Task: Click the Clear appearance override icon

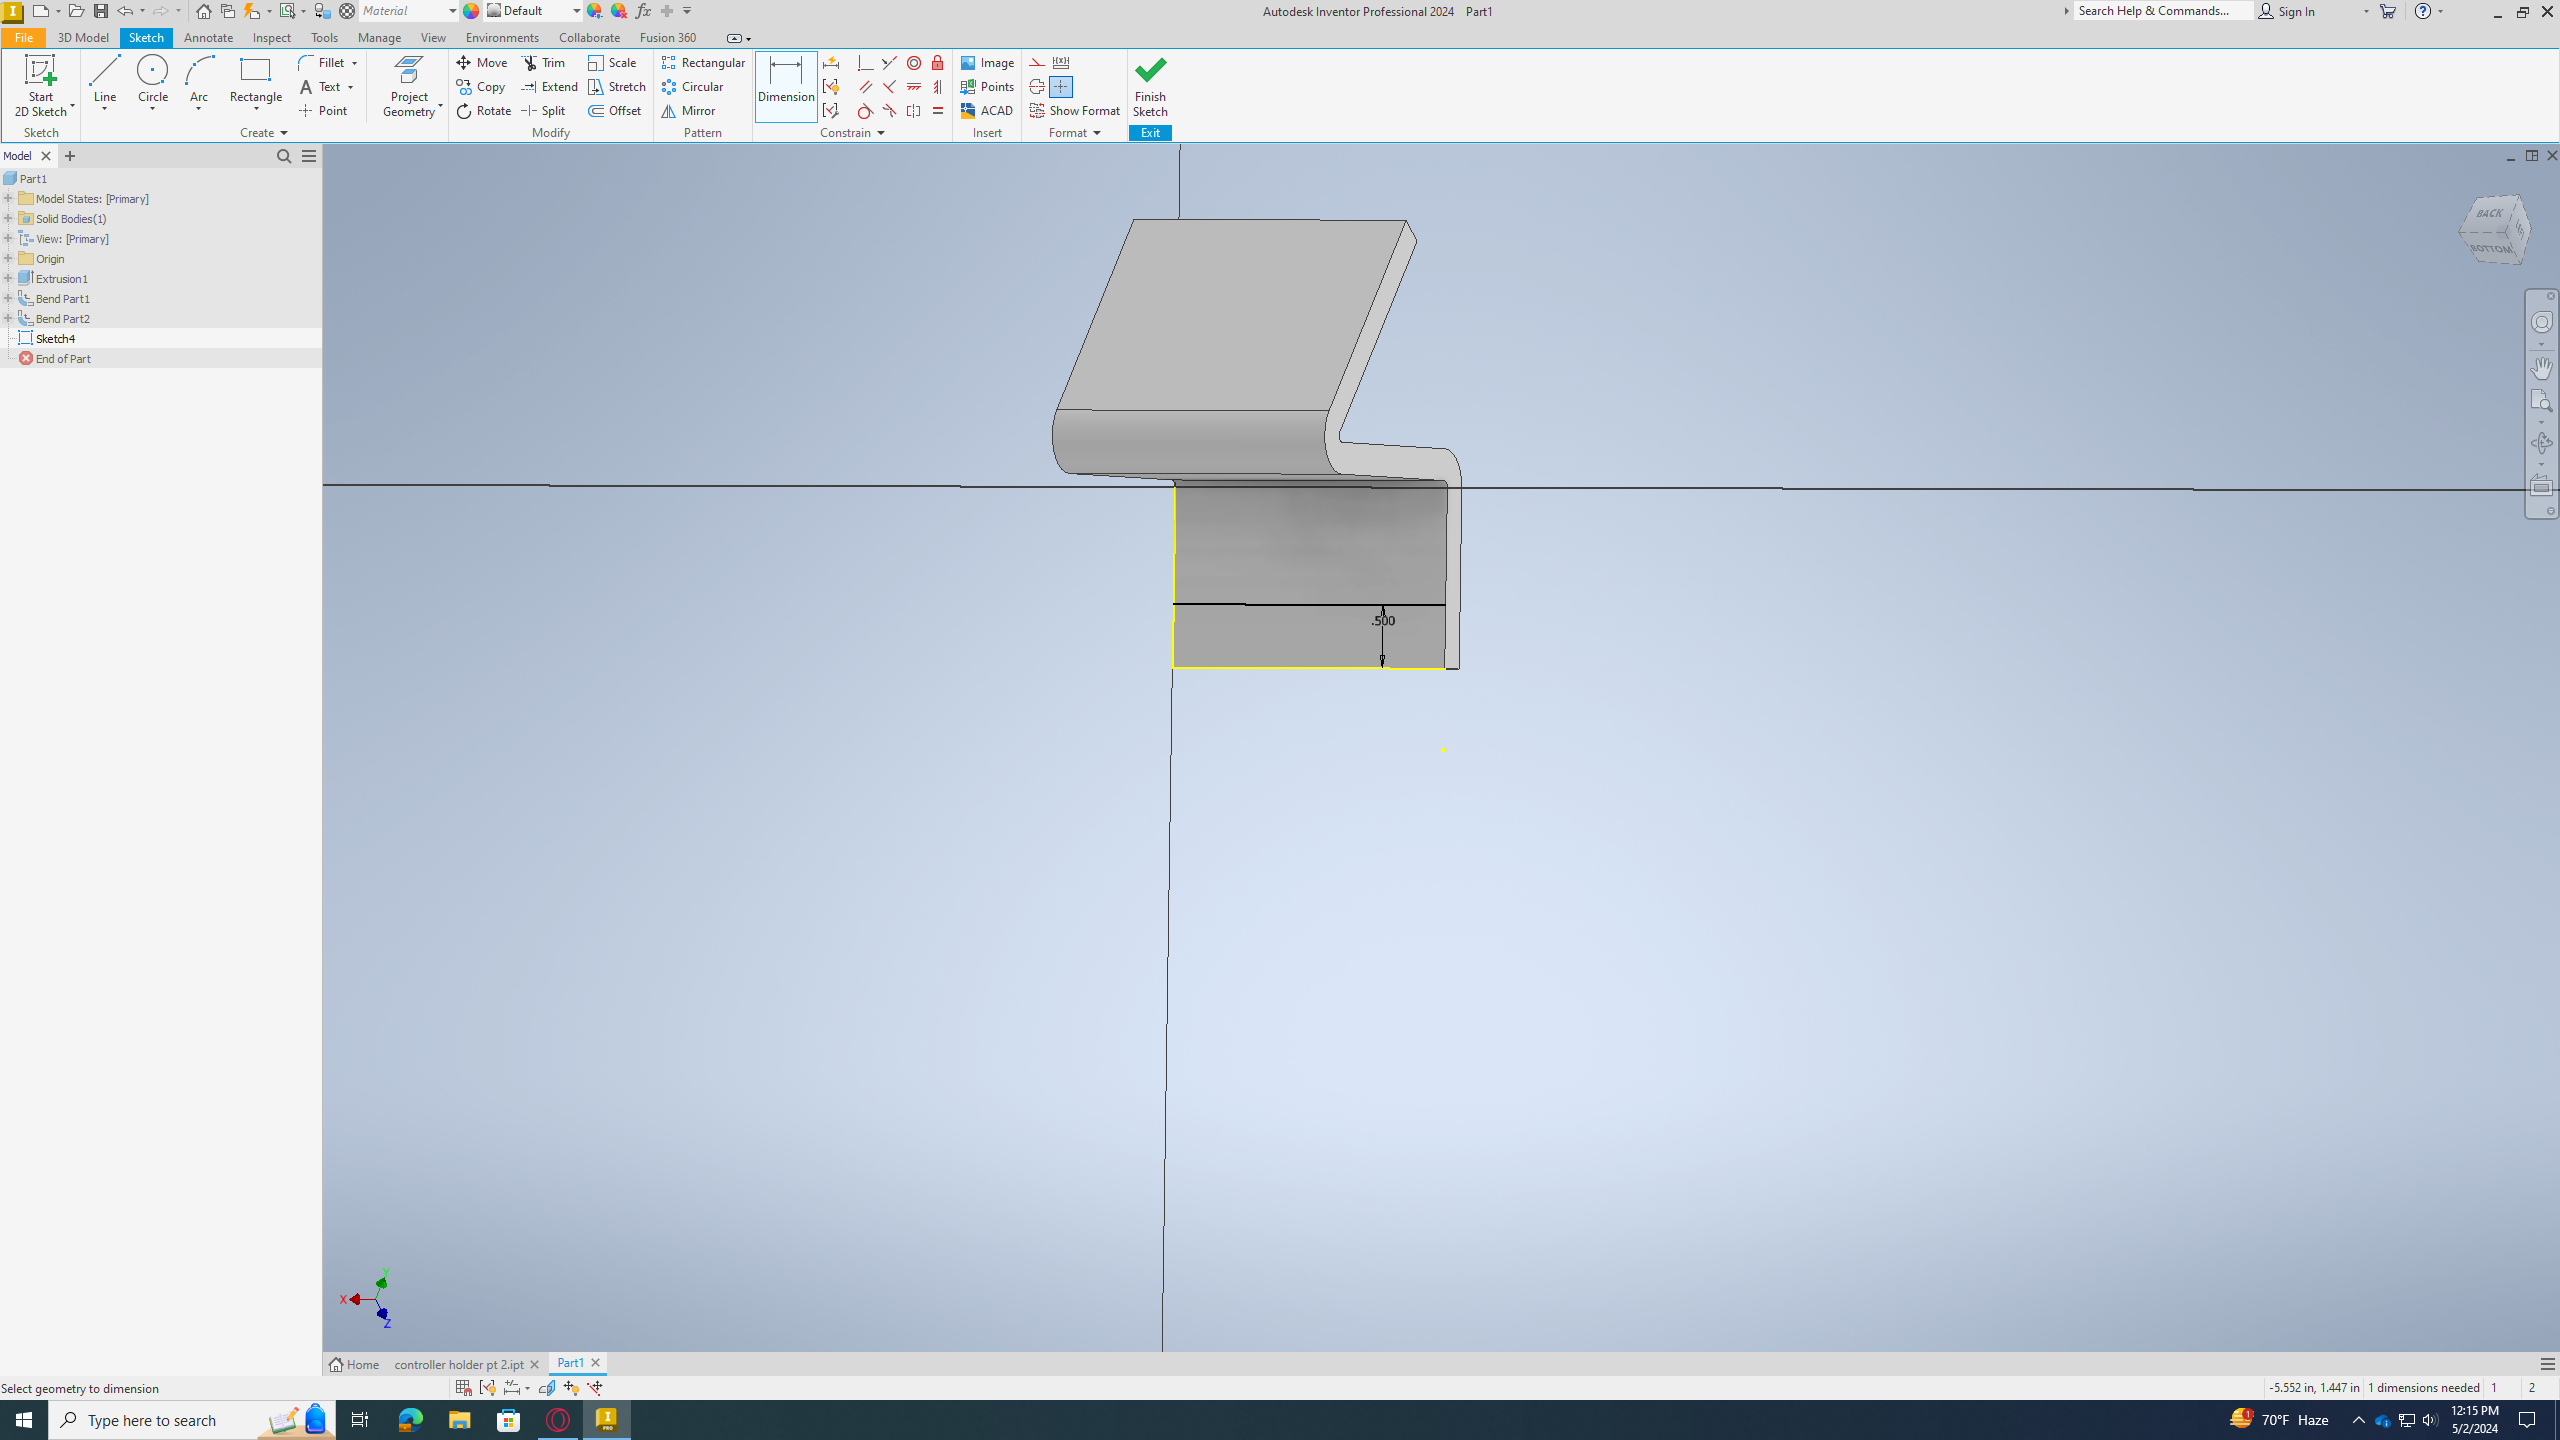Action: pyautogui.click(x=619, y=11)
